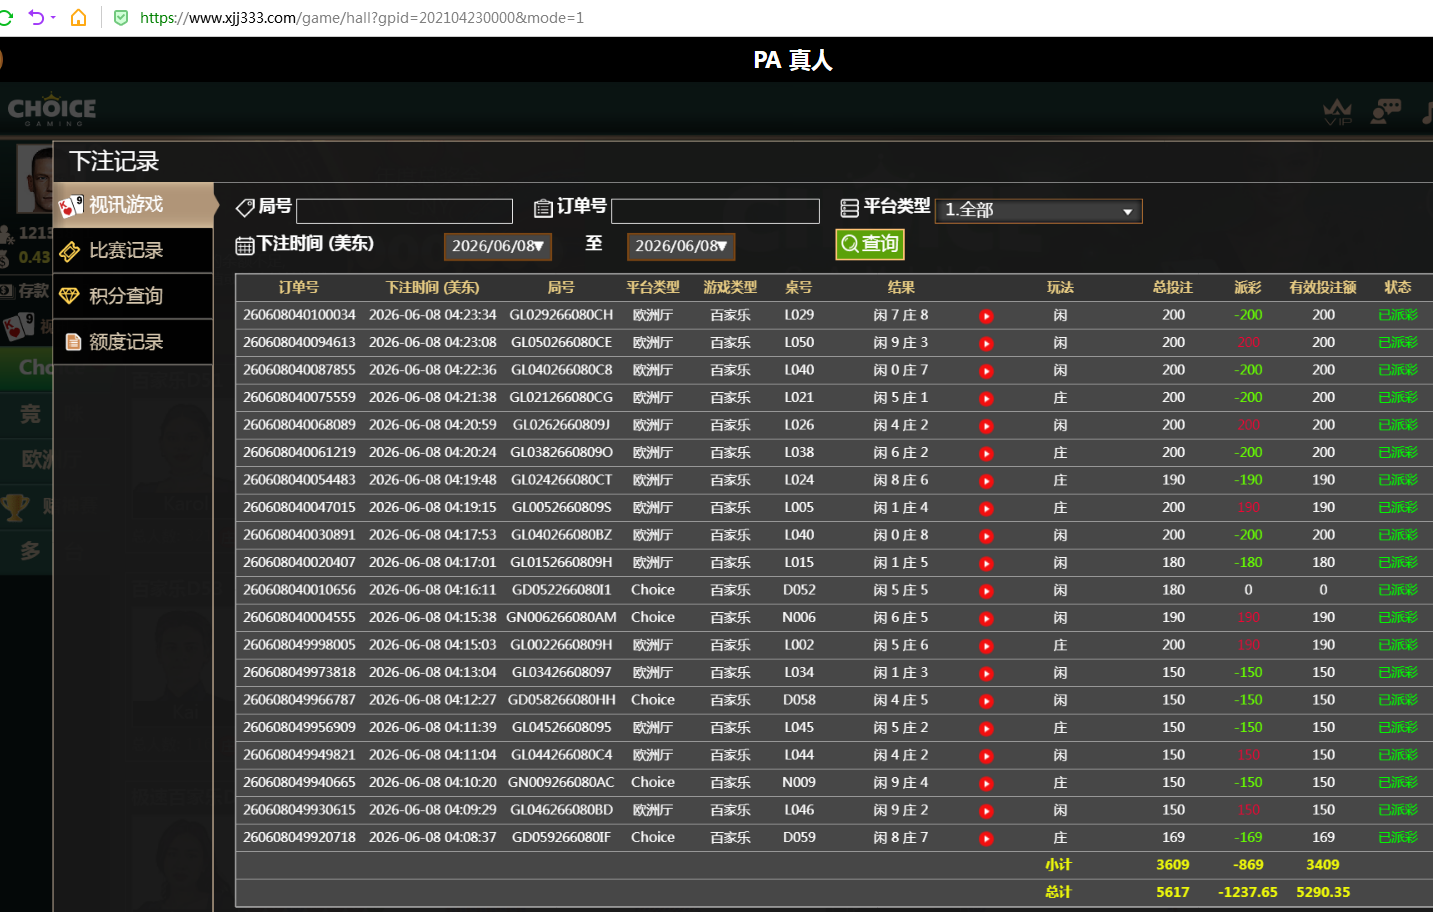This screenshot has width=1433, height=912.
Task: Open the start date dropdown
Action: [497, 246]
